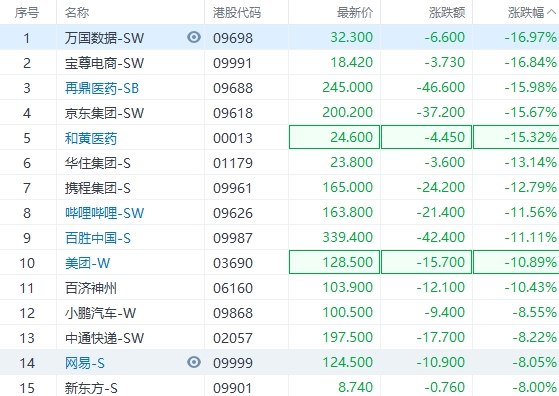Click the latest price 18.420

(352, 62)
